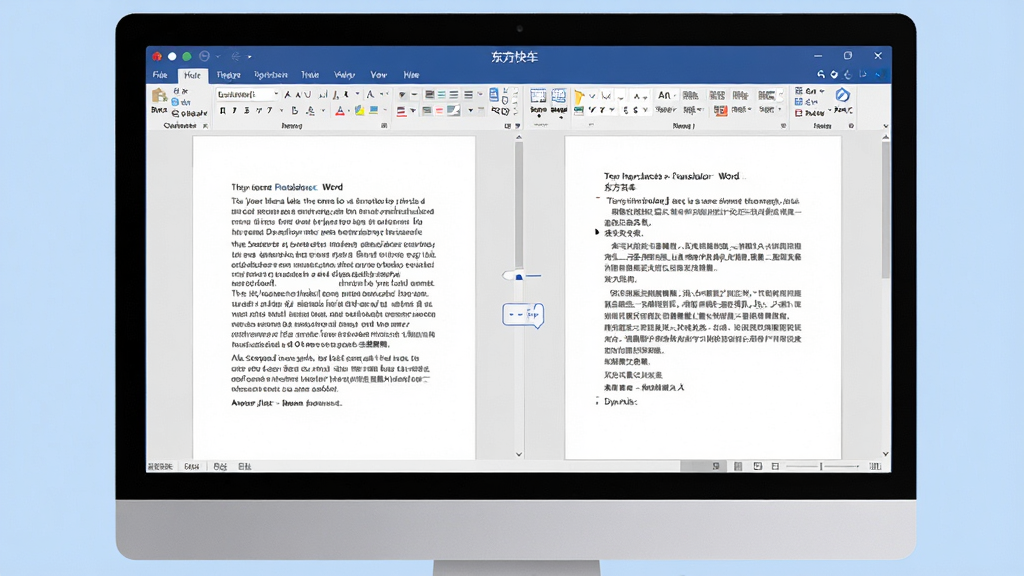Click the white dot in the title bar
The width and height of the screenshot is (1024, 576).
pyautogui.click(x=172, y=56)
